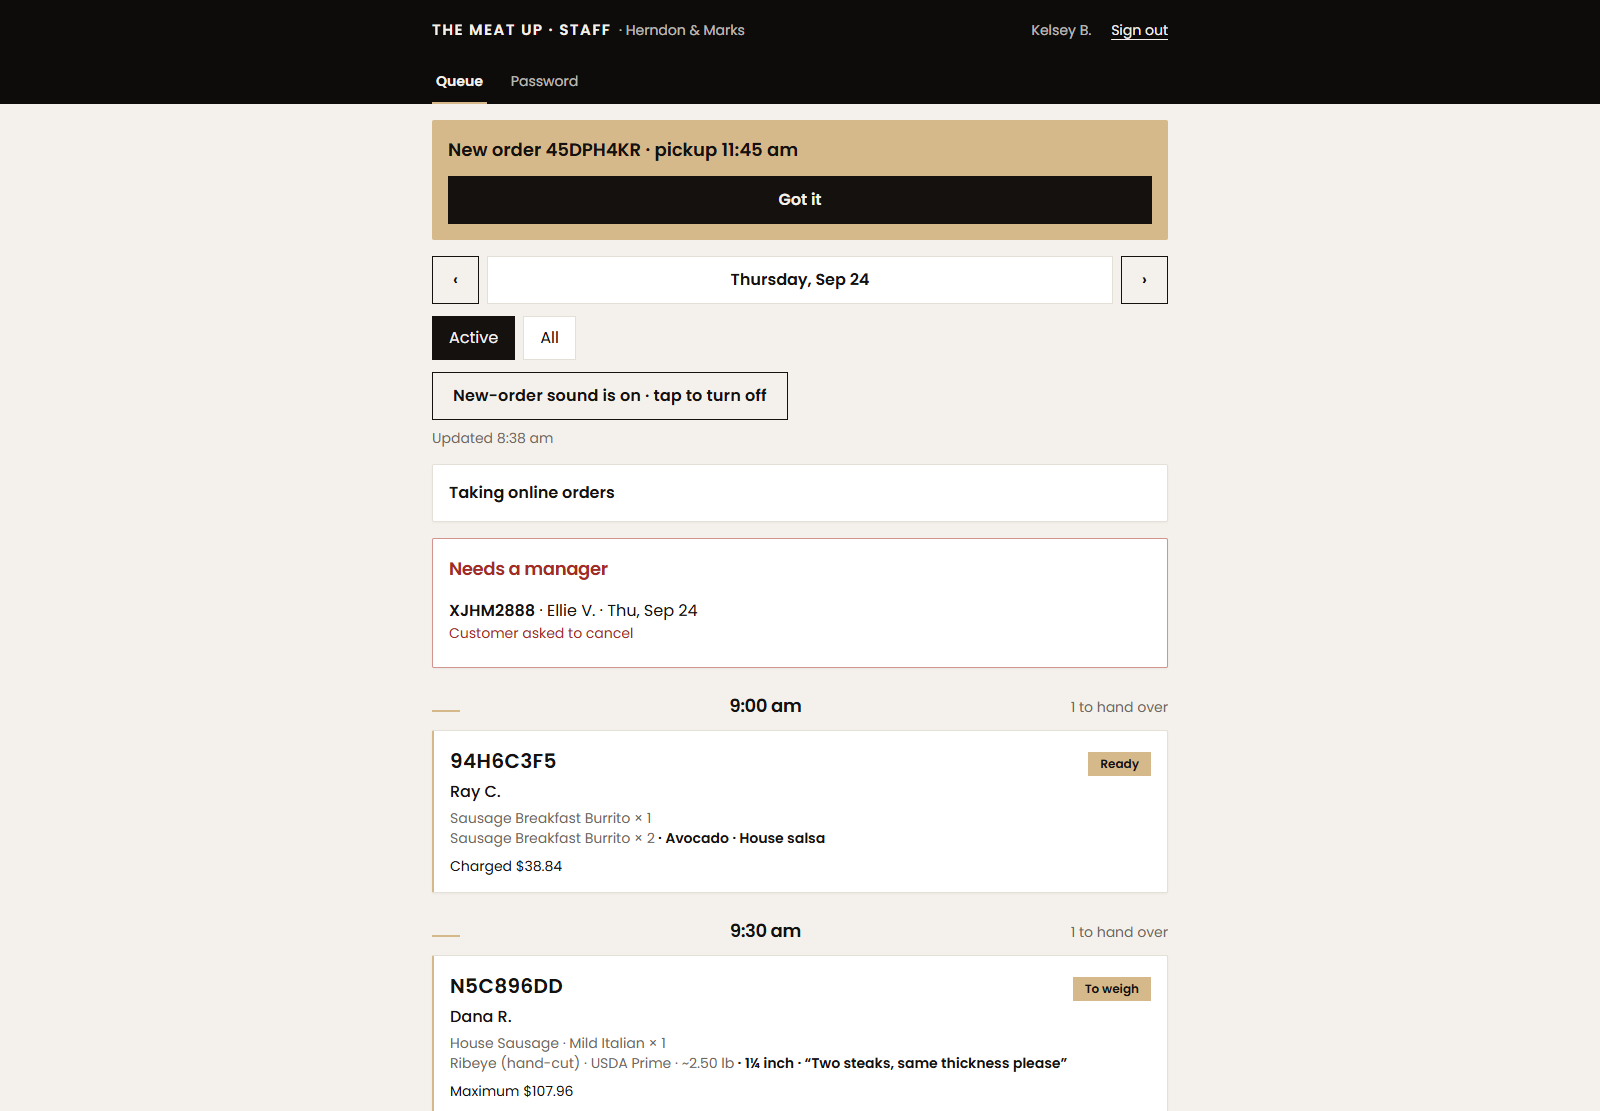
Task: Click the Ready status badge
Action: click(1119, 764)
